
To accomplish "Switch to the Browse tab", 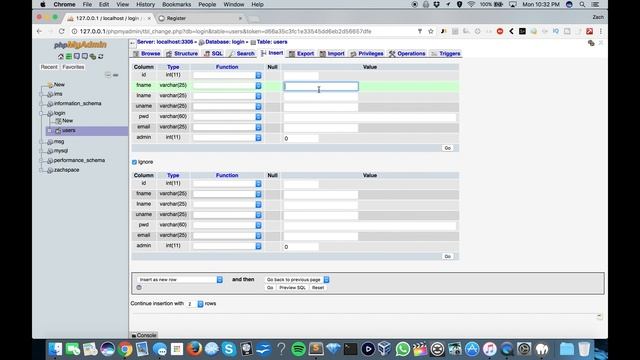I will [147, 53].
